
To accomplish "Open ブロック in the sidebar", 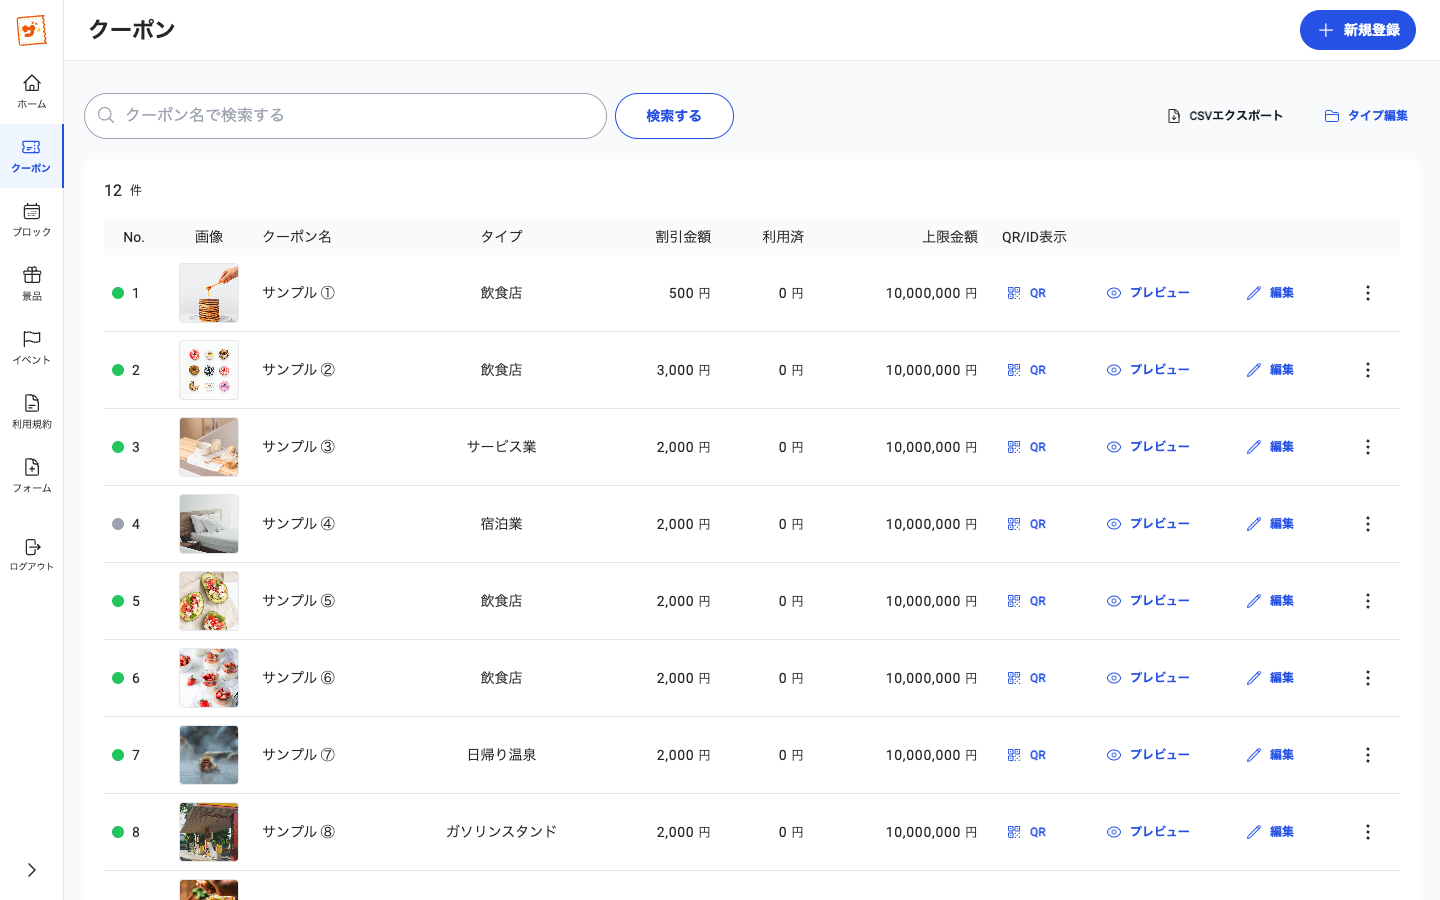I will pos(31,220).
